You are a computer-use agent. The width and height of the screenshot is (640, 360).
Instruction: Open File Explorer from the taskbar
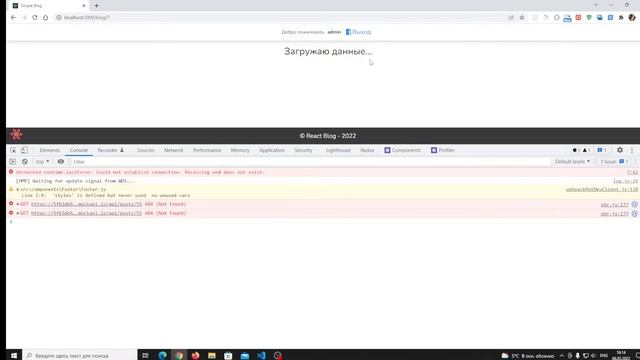tap(212, 356)
